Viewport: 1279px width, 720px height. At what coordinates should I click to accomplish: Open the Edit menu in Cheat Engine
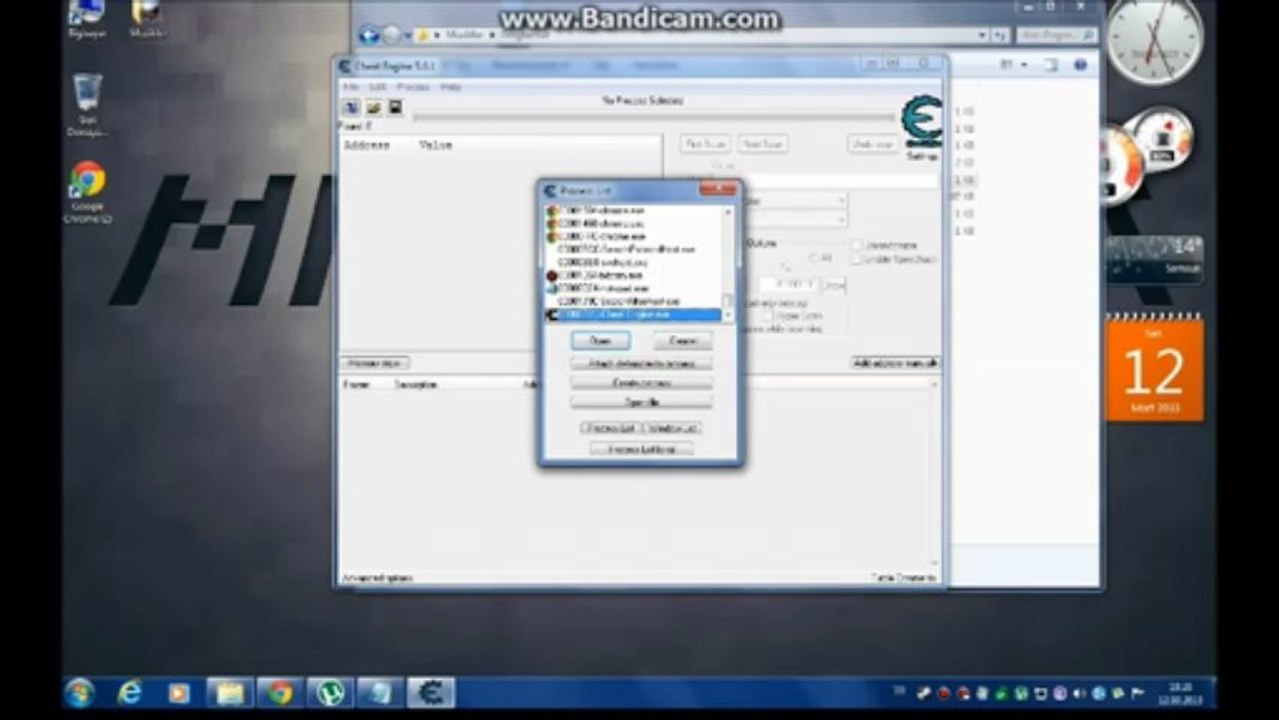coord(377,87)
